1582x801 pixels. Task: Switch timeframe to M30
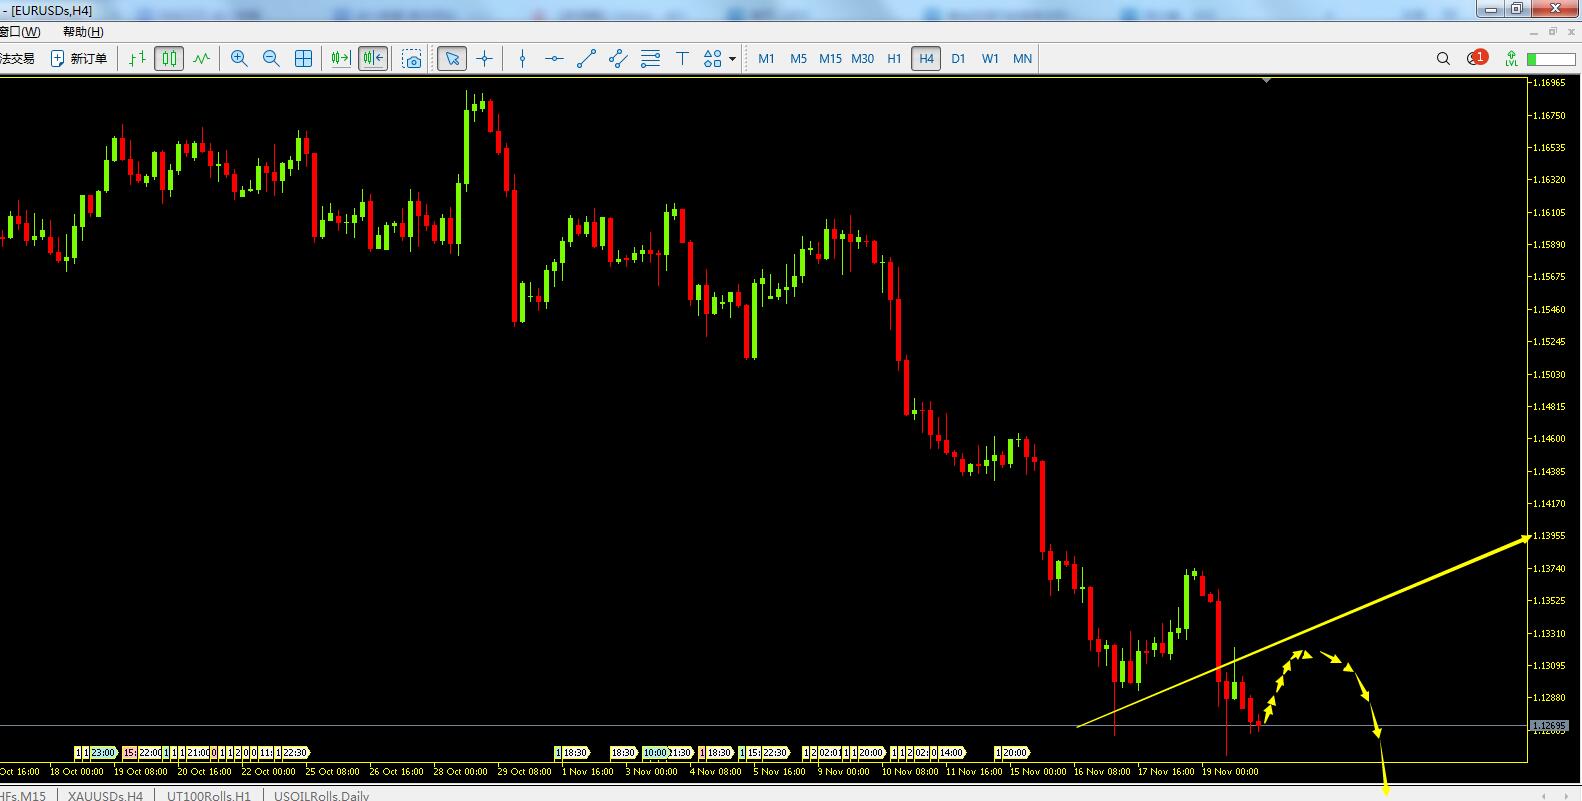pyautogui.click(x=862, y=59)
